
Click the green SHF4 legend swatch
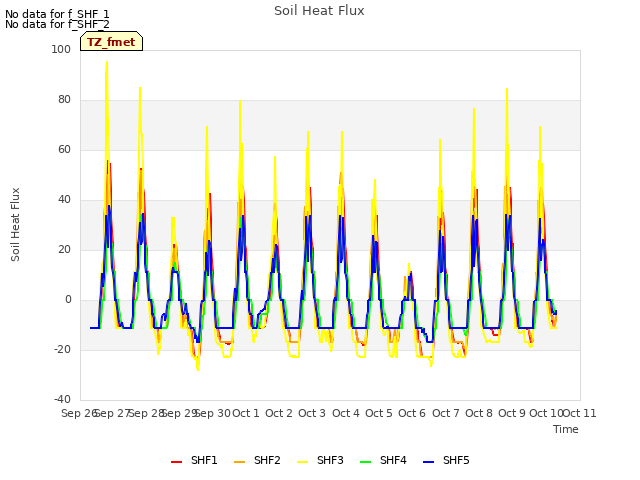click(366, 462)
